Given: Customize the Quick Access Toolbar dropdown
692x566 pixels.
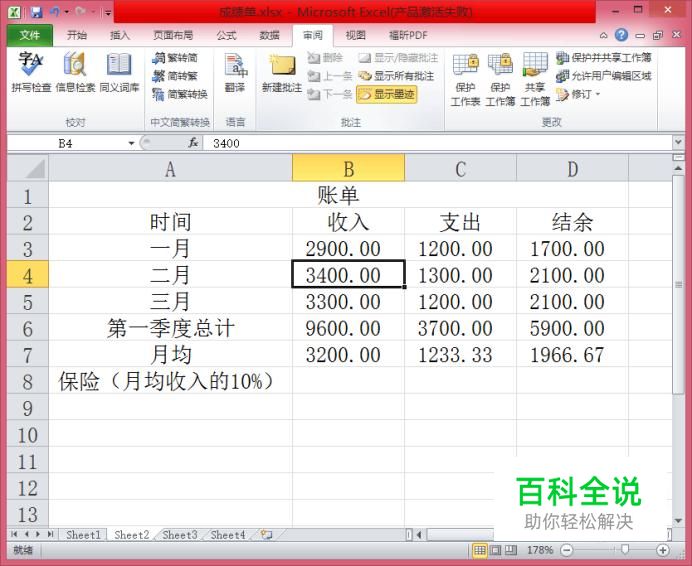Looking at the screenshot, I should coord(107,12).
